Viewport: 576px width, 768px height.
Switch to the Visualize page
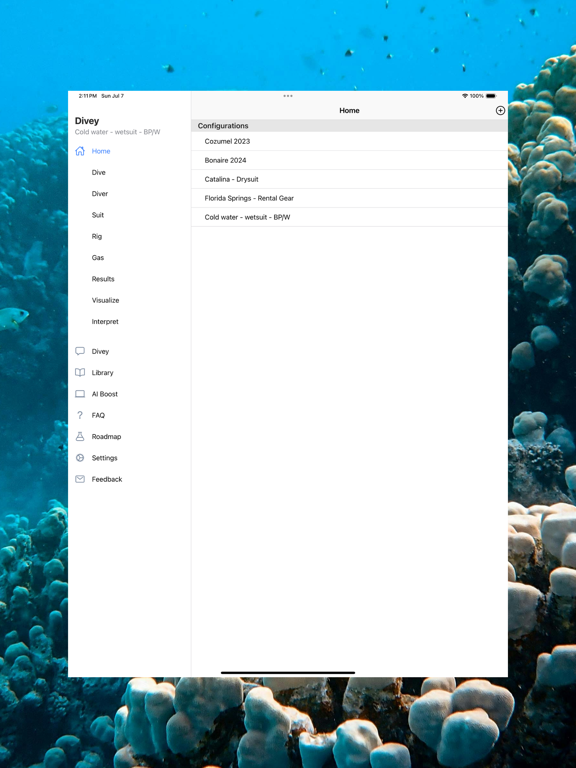[x=105, y=300]
